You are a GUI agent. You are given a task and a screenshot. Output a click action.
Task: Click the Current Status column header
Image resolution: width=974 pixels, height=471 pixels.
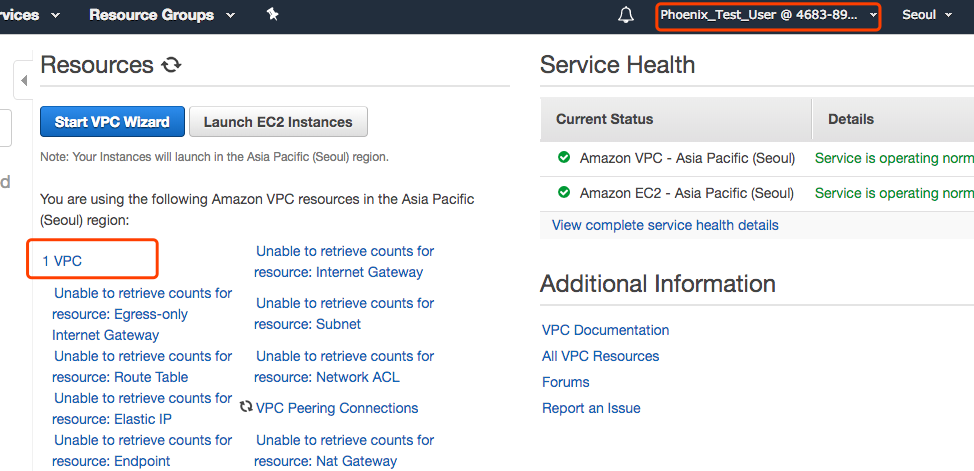click(605, 119)
